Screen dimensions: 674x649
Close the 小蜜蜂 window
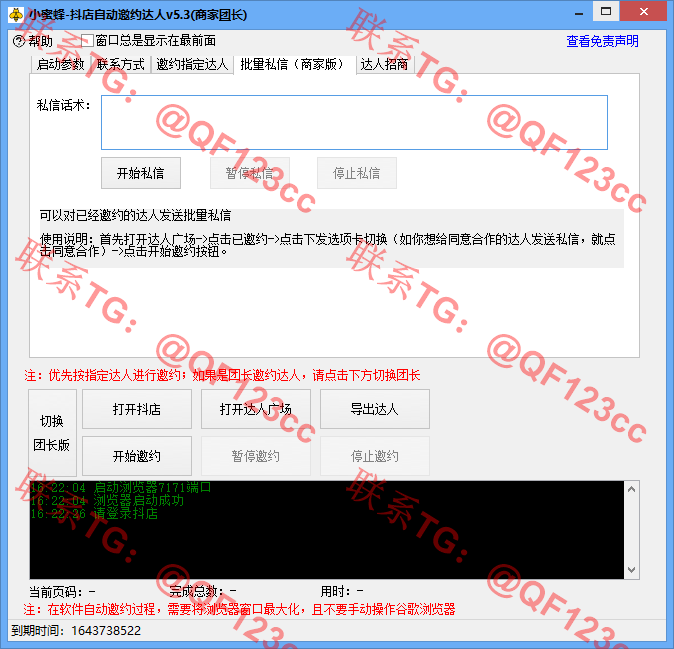643,12
